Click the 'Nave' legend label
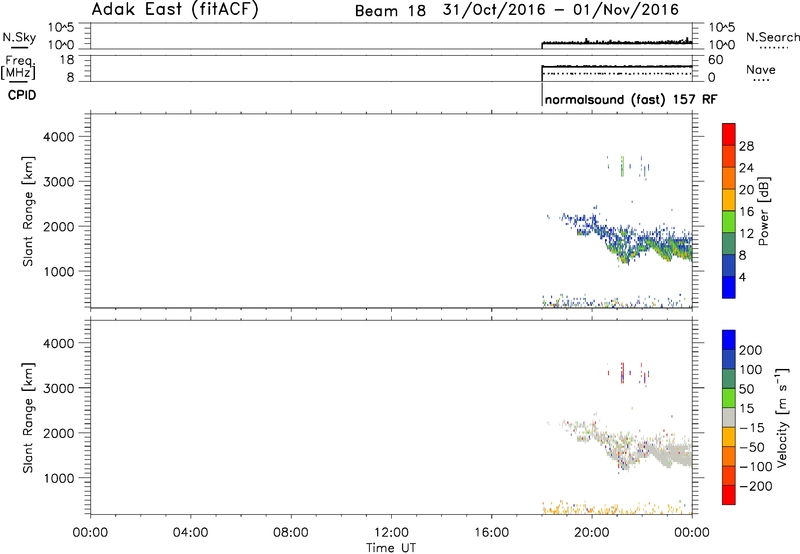This screenshot has height=554, width=800. coord(761,70)
